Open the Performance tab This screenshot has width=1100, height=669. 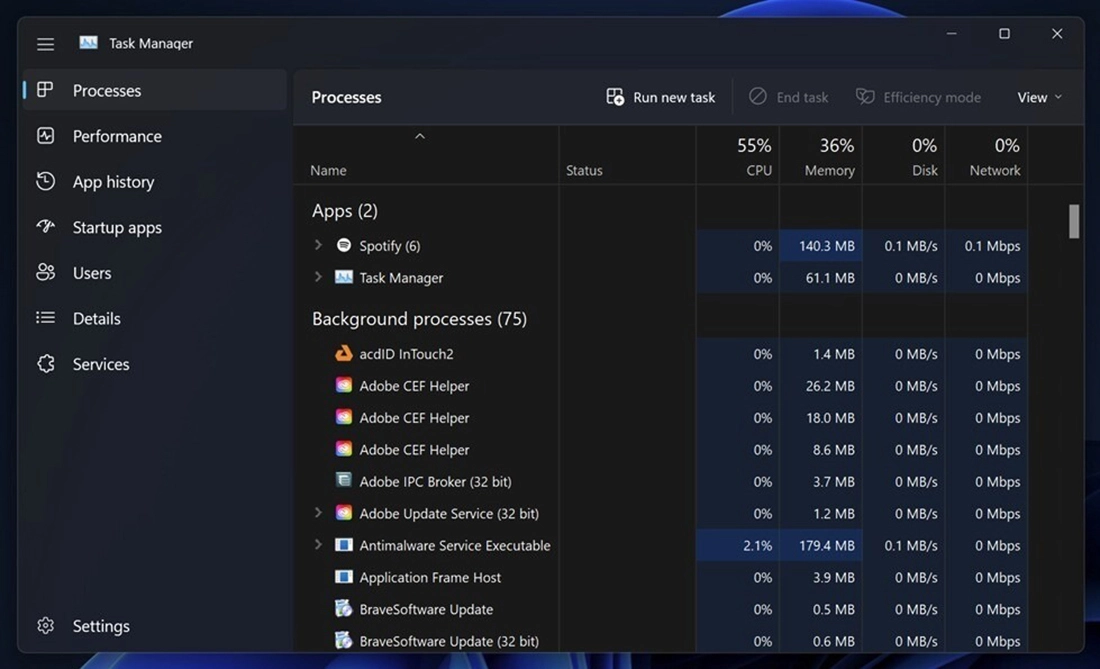click(x=155, y=136)
